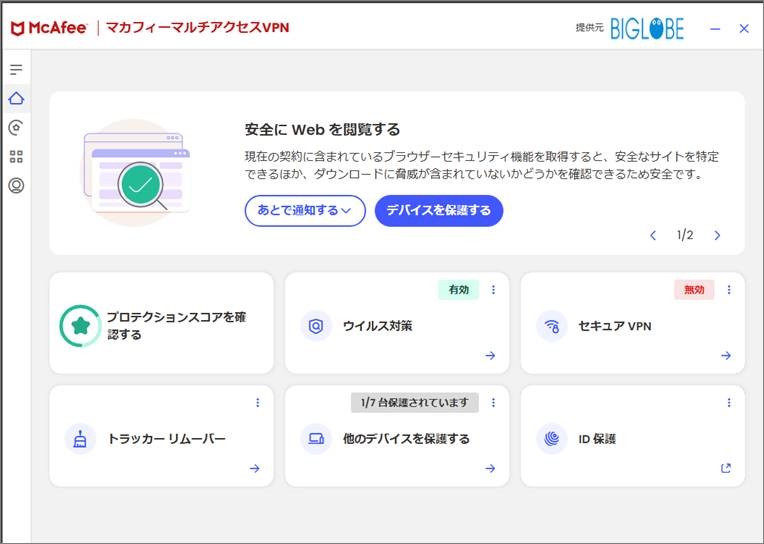Go to the next banner slide
The width and height of the screenshot is (764, 544).
coord(717,235)
